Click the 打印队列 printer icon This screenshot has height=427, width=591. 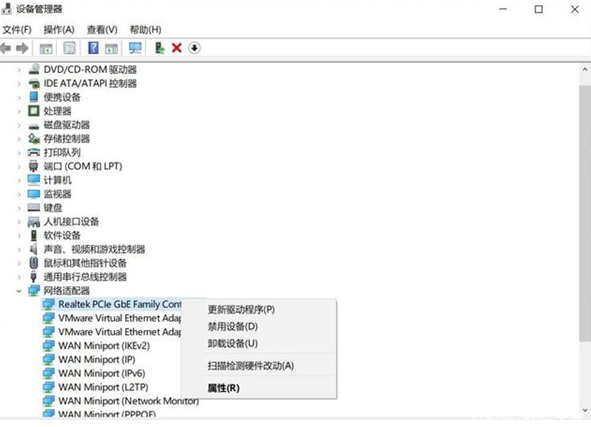point(34,152)
